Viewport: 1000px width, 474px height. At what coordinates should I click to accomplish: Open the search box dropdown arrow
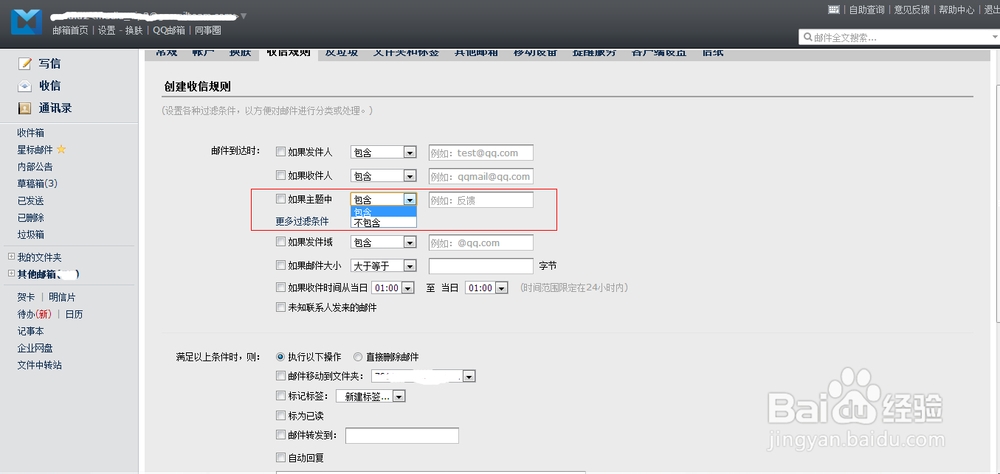[x=995, y=38]
